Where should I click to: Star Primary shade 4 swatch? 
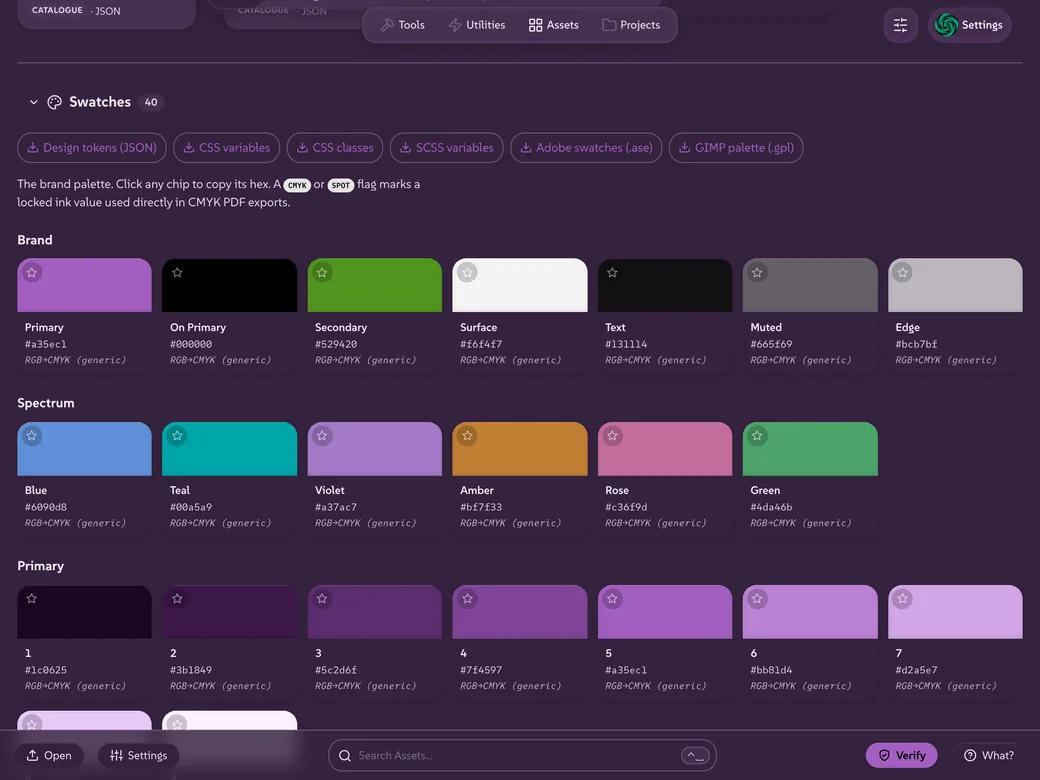pyautogui.click(x=468, y=599)
